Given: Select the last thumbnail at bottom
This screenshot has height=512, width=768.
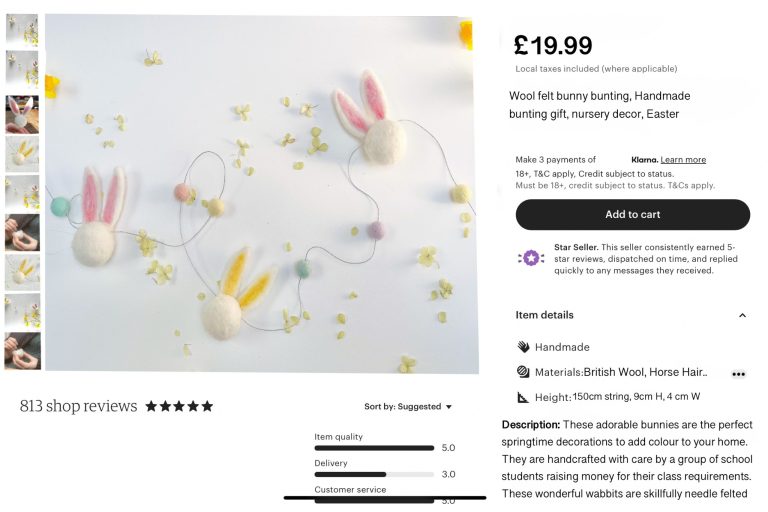Looking at the screenshot, I should coord(23,351).
